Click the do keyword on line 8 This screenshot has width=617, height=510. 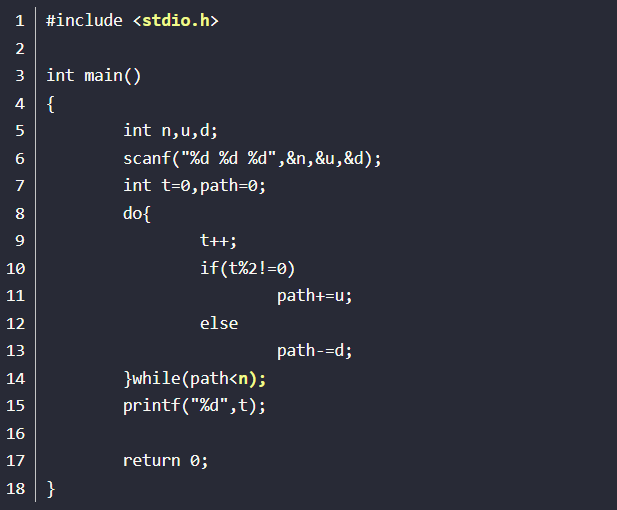(x=133, y=213)
